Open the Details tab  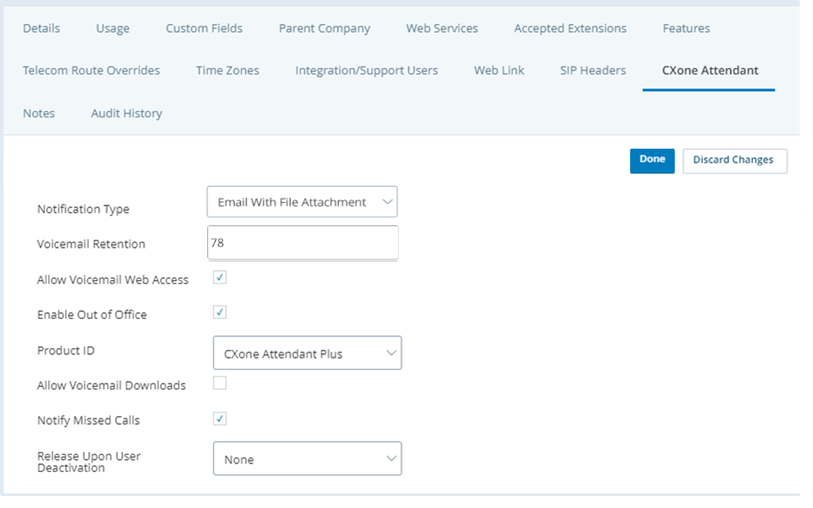tap(41, 29)
